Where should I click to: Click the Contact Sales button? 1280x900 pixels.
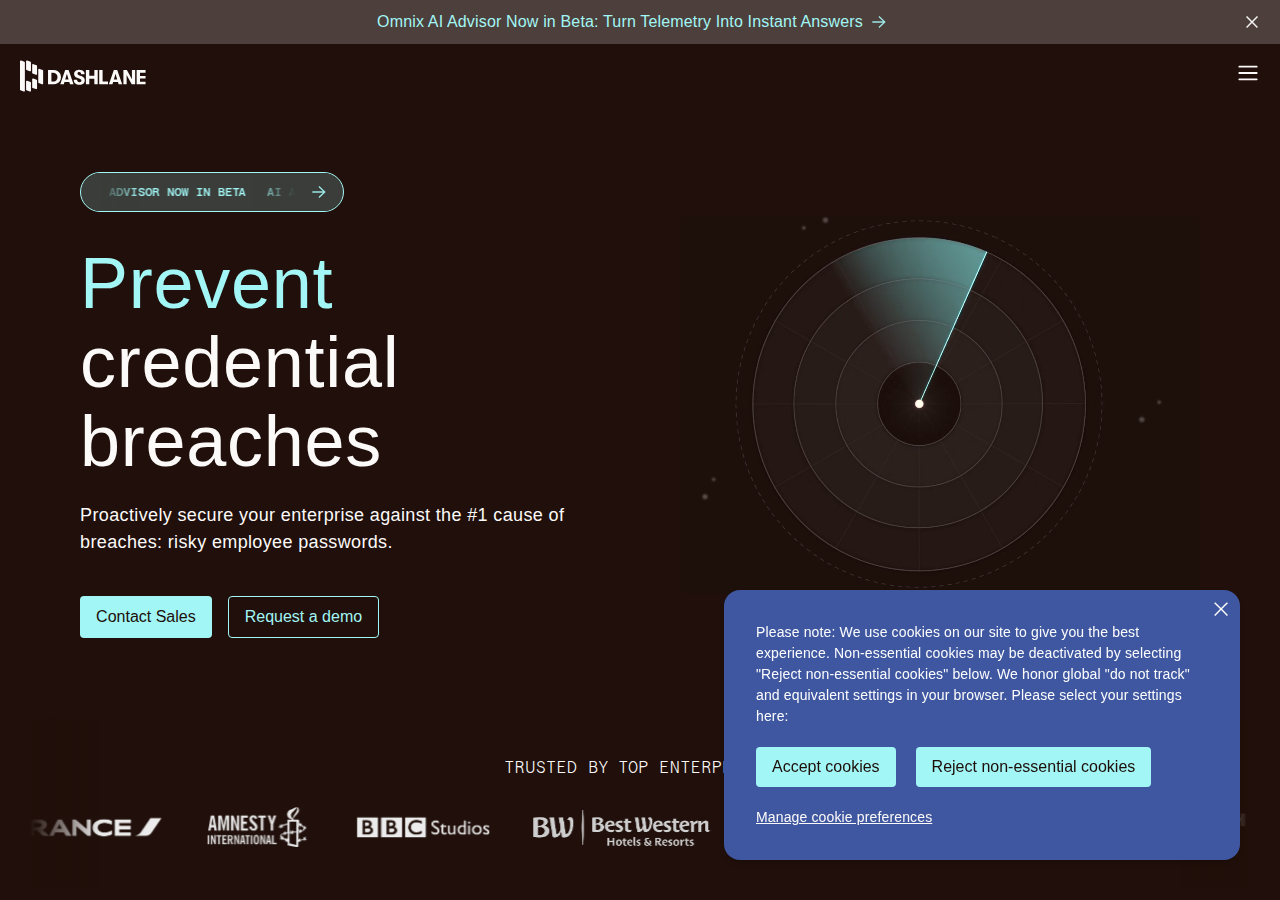(146, 617)
